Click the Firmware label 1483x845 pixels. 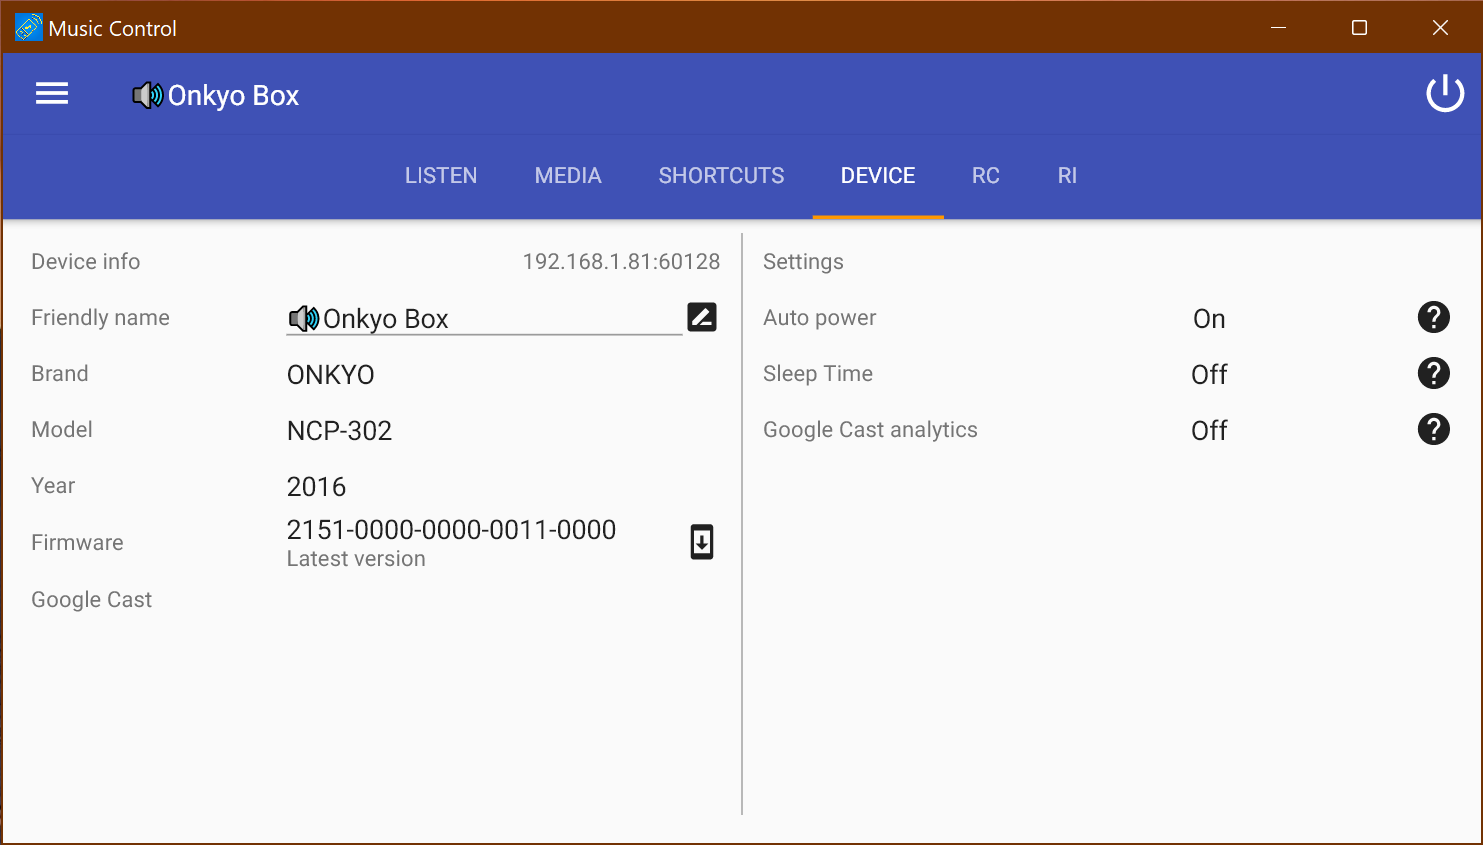click(x=77, y=543)
